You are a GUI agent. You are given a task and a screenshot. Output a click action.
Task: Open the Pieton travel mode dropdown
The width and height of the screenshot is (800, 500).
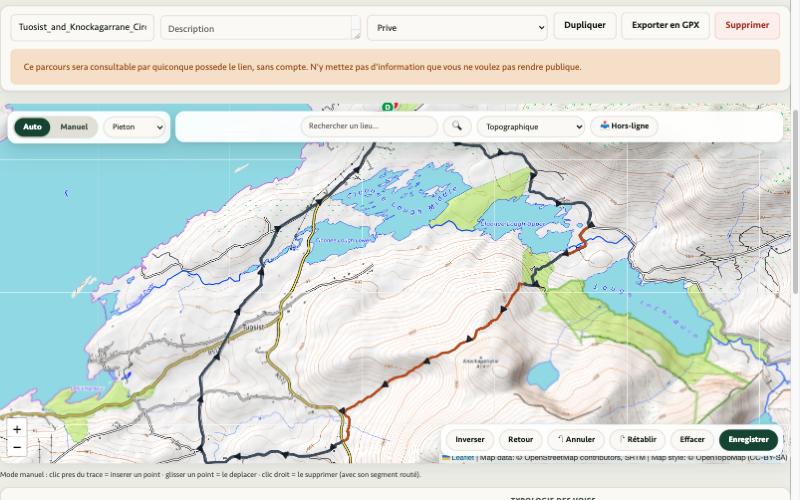tap(135, 127)
